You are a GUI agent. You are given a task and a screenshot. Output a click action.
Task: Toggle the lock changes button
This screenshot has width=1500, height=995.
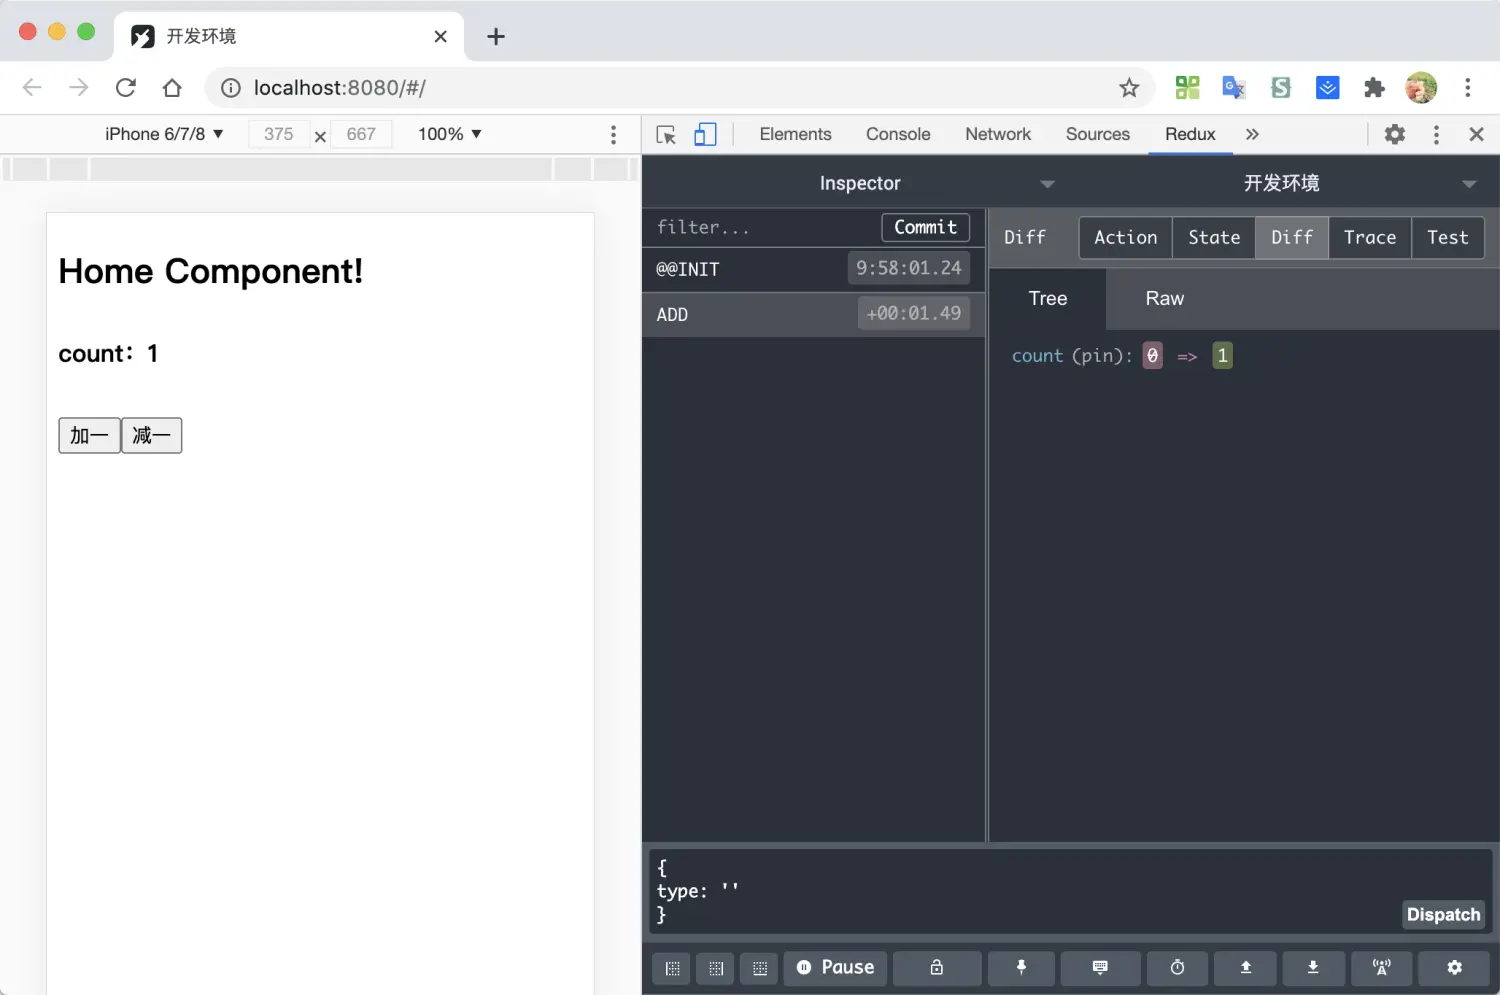(937, 968)
